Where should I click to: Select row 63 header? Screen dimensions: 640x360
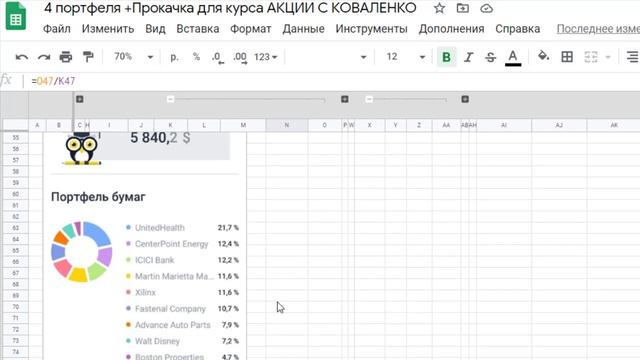(16, 228)
